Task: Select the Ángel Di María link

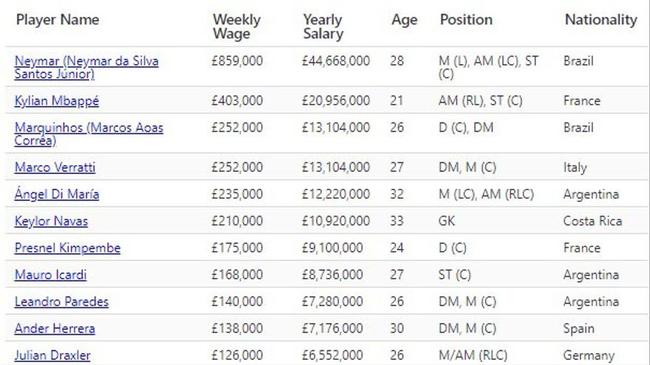Action: pos(57,194)
